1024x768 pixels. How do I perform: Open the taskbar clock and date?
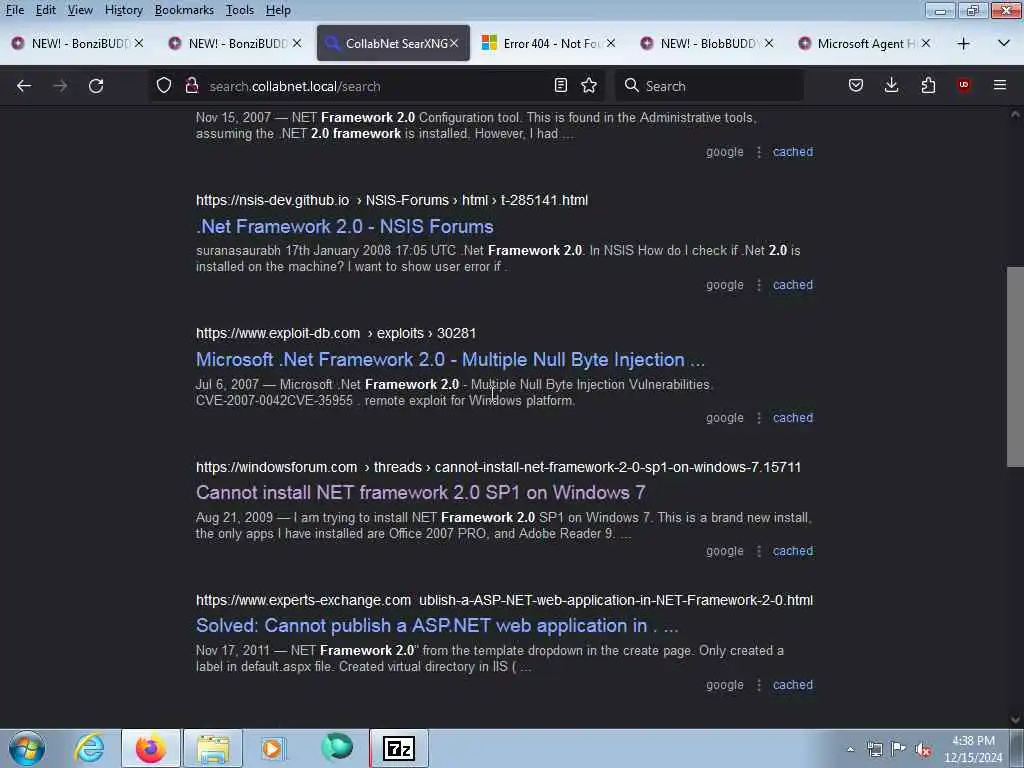coord(973,749)
